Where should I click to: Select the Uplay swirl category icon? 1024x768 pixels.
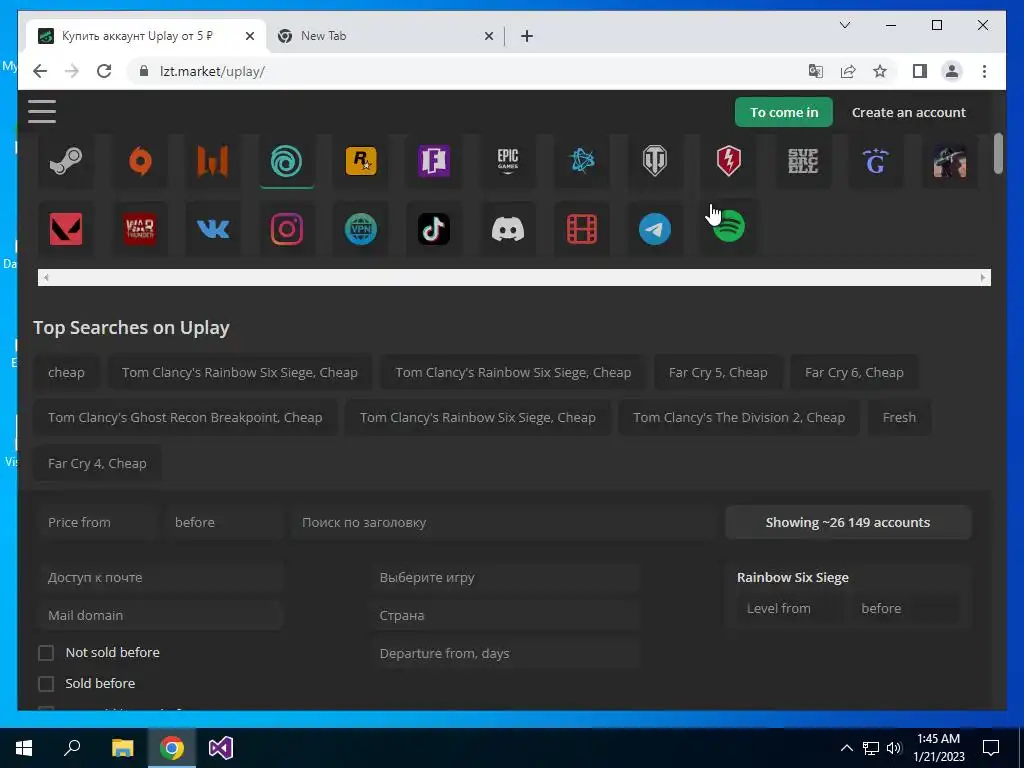(x=287, y=161)
